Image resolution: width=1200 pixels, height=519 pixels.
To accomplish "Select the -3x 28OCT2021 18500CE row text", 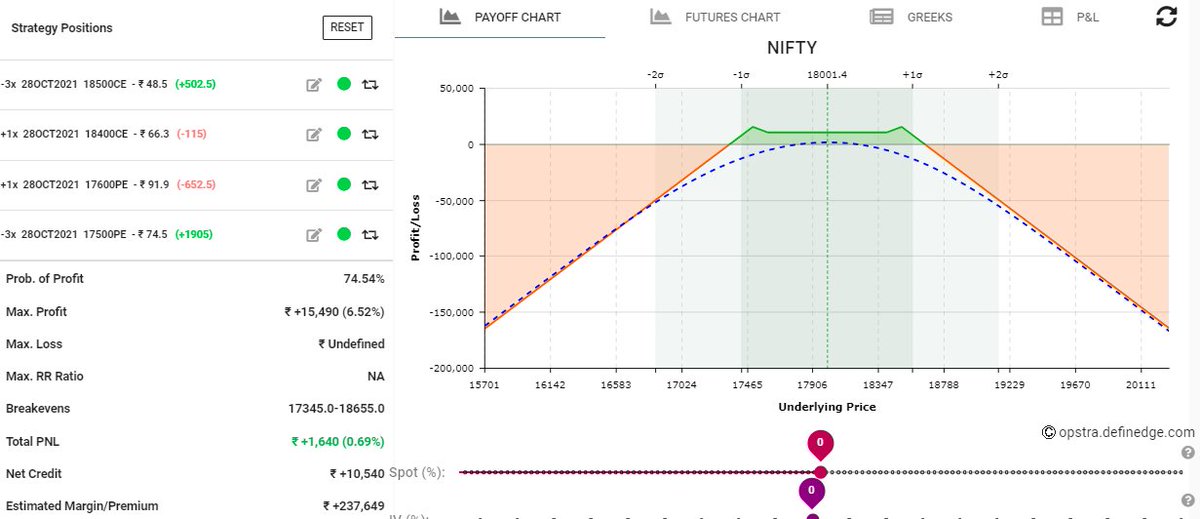I will click(108, 85).
